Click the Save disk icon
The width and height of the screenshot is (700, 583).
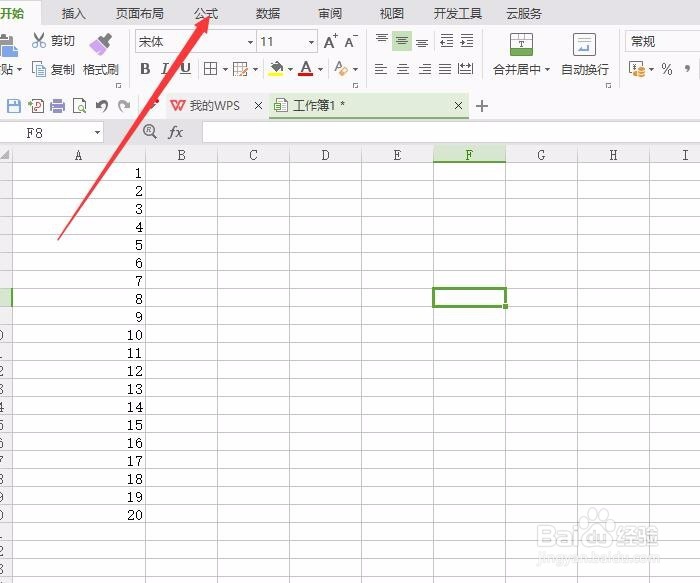[x=14, y=106]
